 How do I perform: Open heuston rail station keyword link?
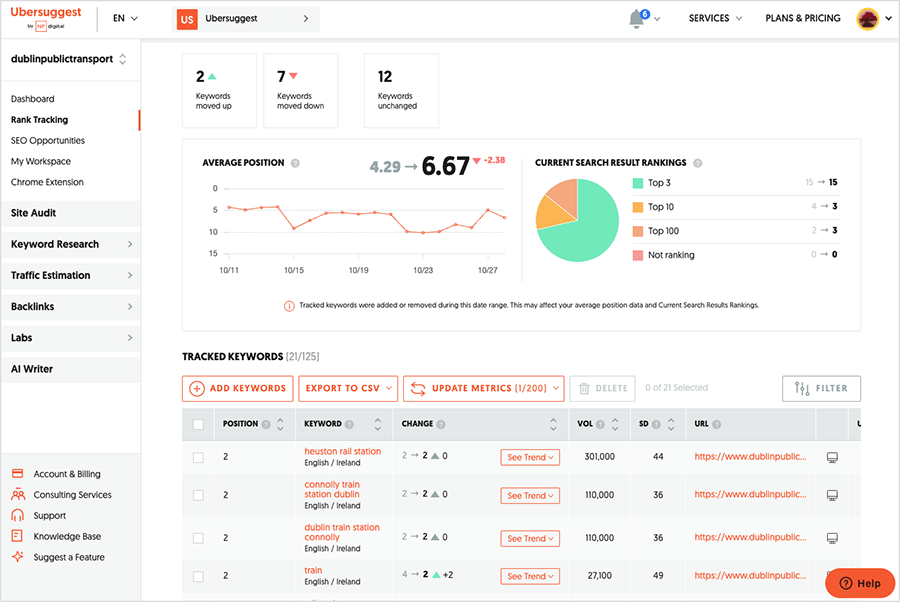343,451
